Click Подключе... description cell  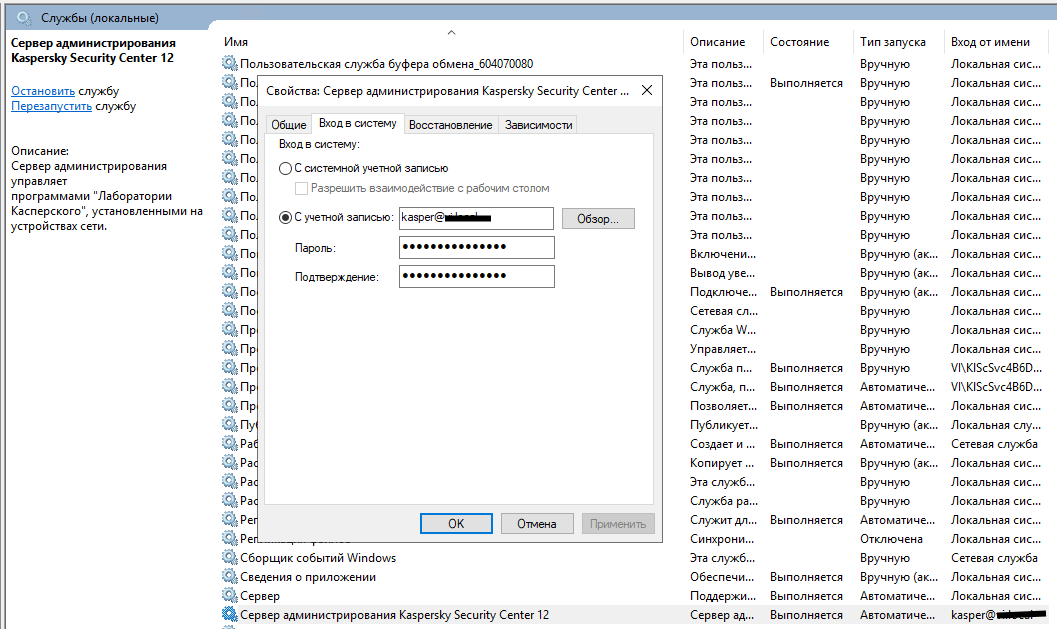(723, 292)
